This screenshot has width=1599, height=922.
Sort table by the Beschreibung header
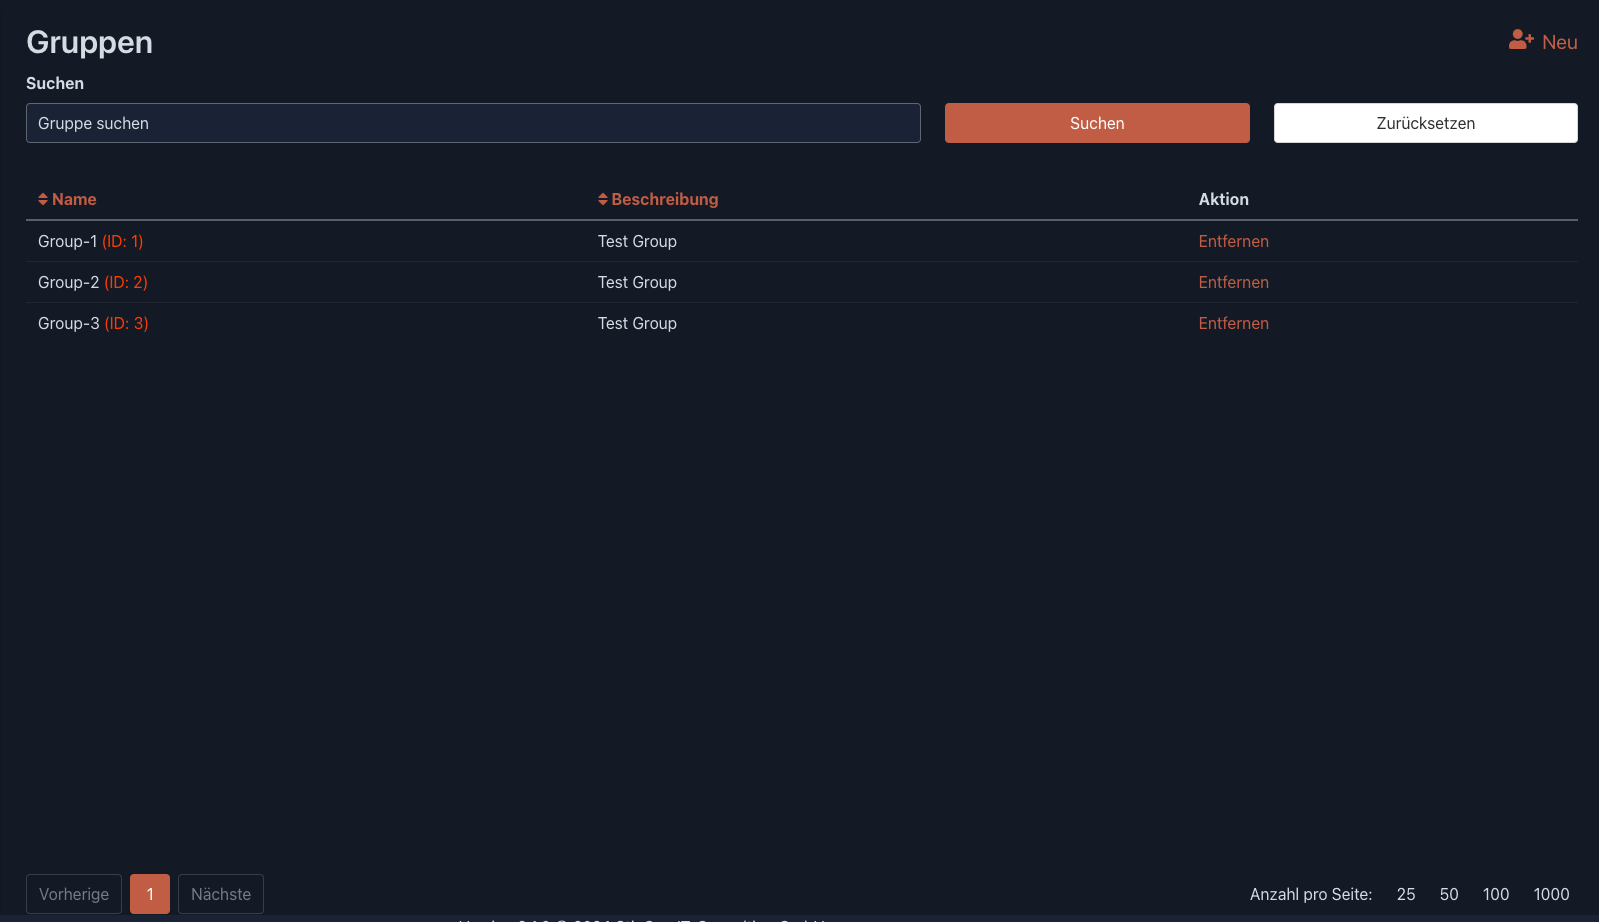[665, 199]
